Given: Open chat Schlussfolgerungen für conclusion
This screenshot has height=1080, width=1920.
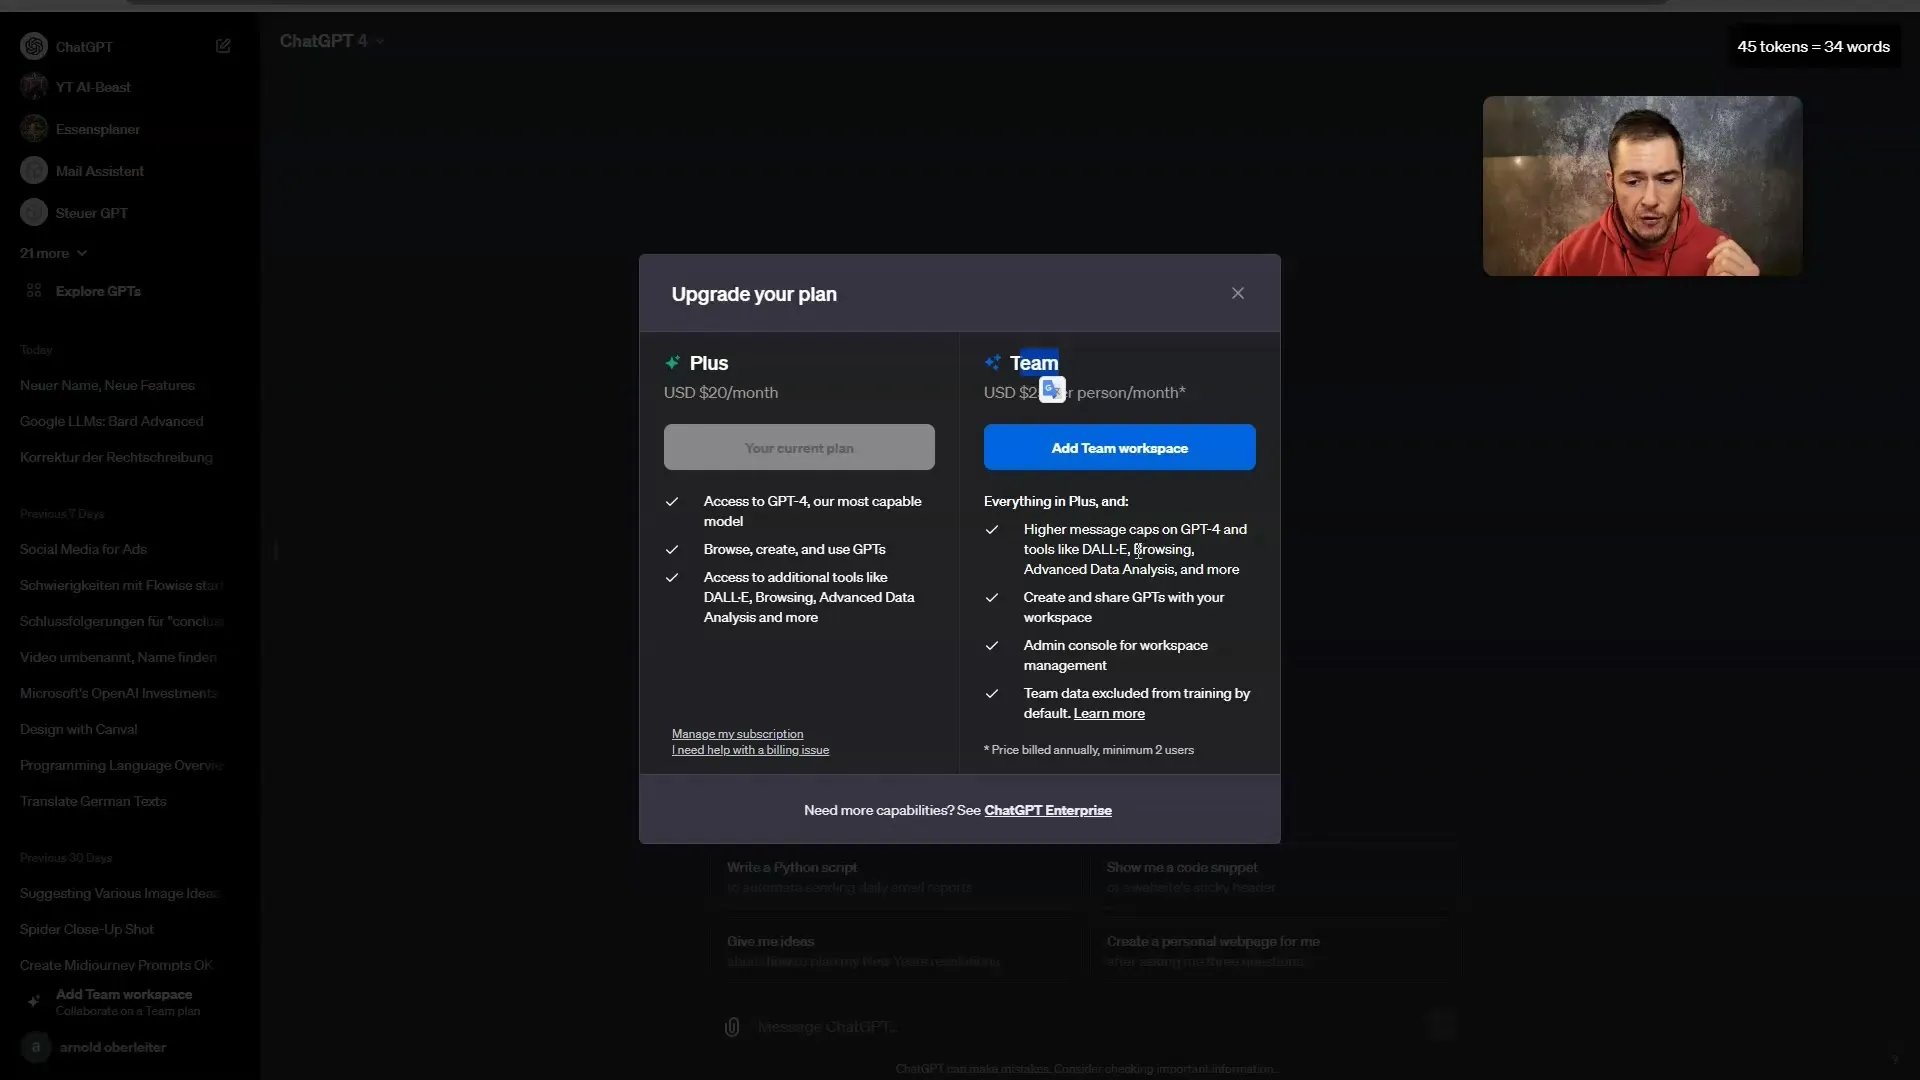Looking at the screenshot, I should point(121,621).
